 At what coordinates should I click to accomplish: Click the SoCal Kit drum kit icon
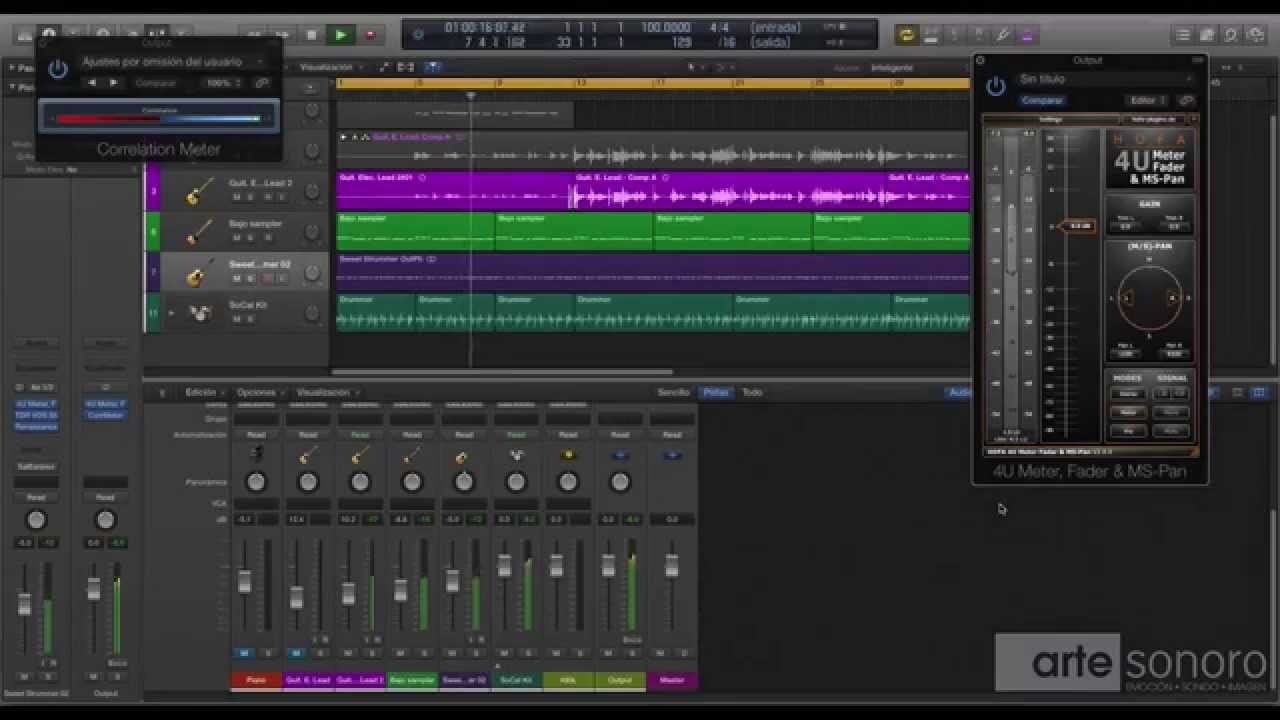[x=200, y=313]
